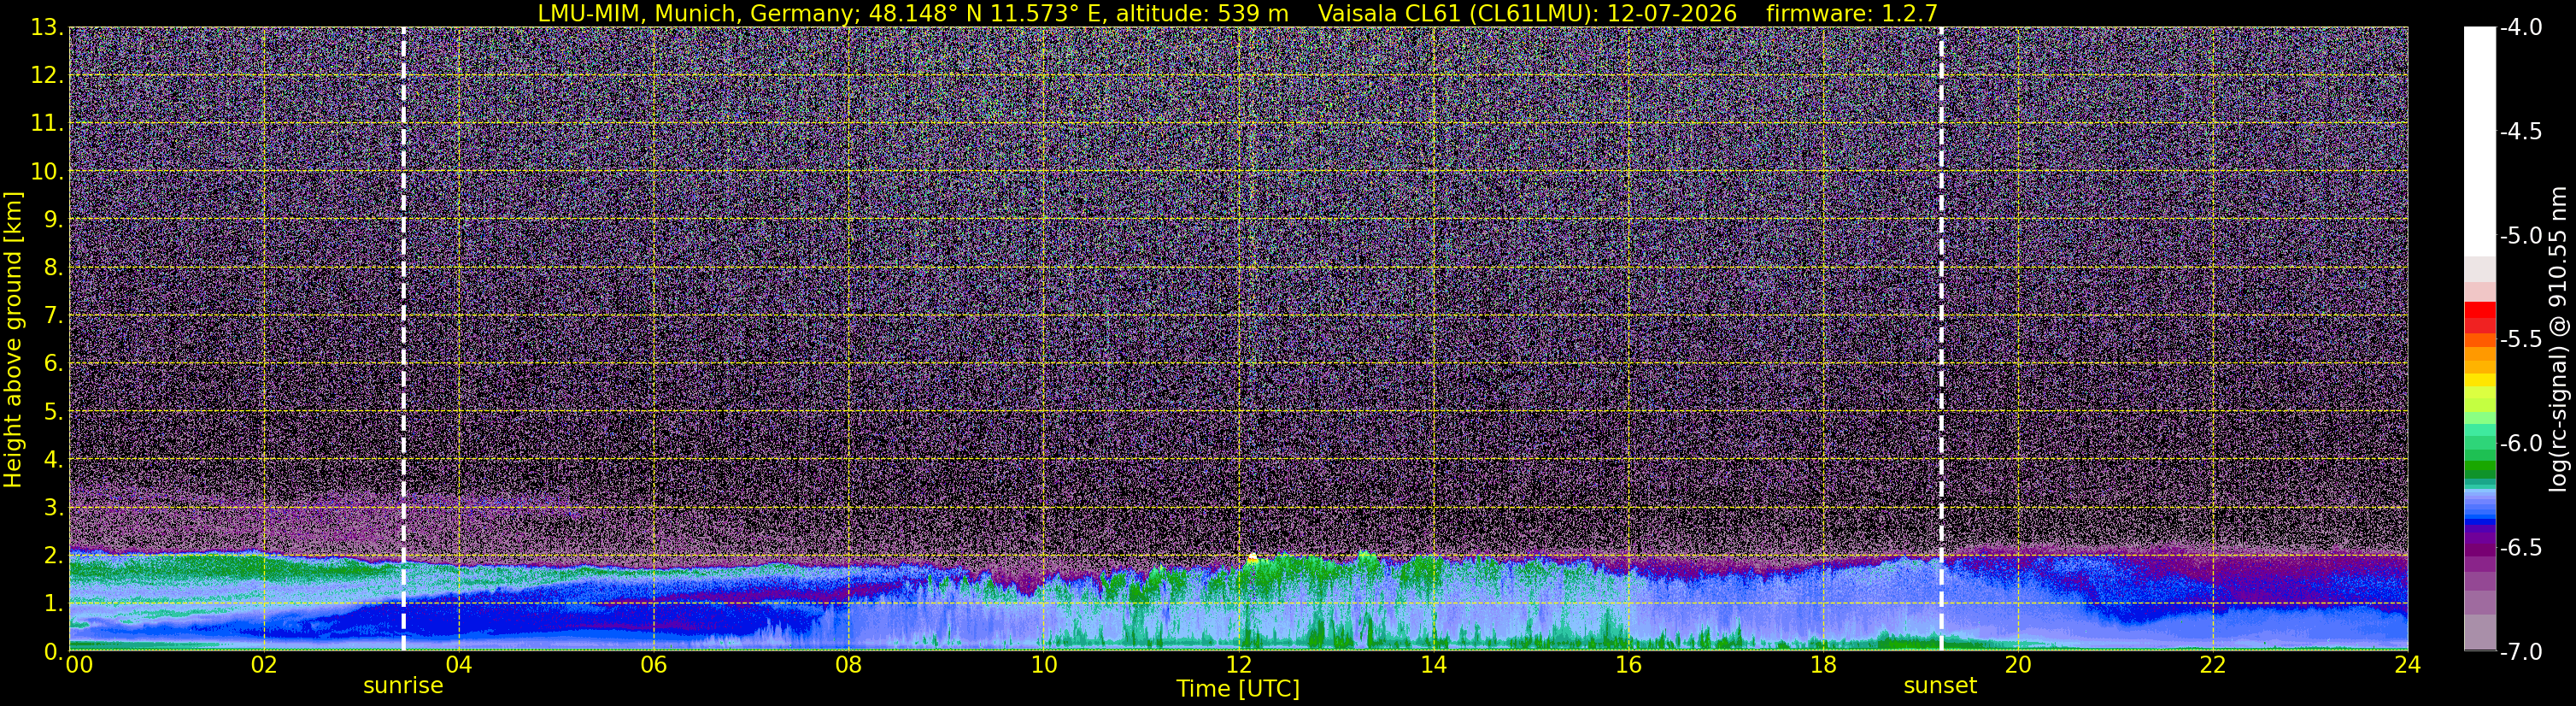
Task: Click the '9.' height axis tick label
Action: click(54, 219)
